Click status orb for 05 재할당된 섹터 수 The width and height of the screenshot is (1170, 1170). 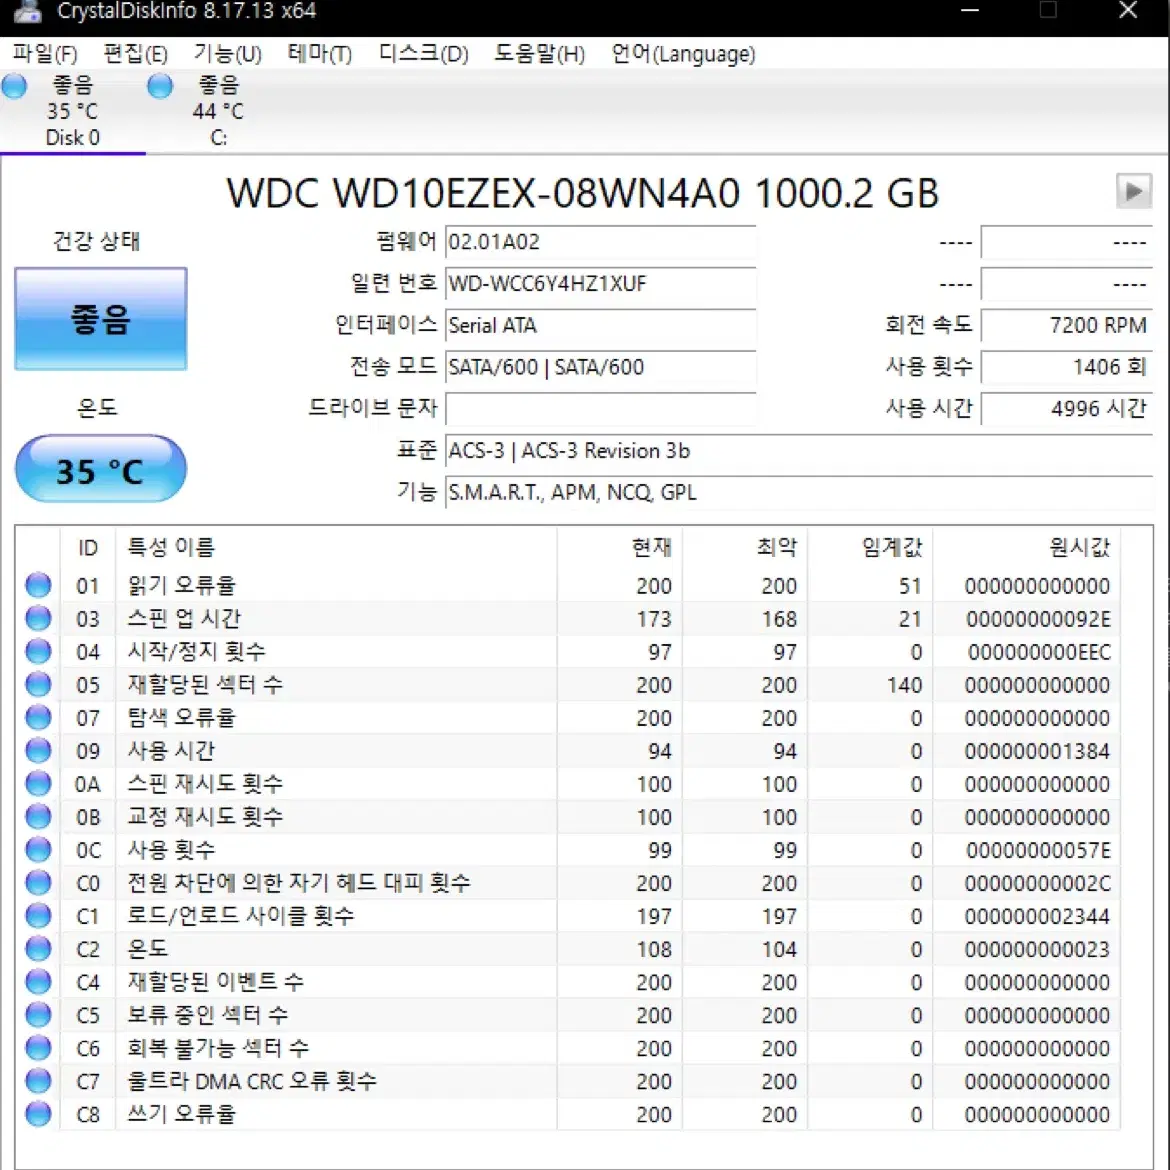pos(38,684)
